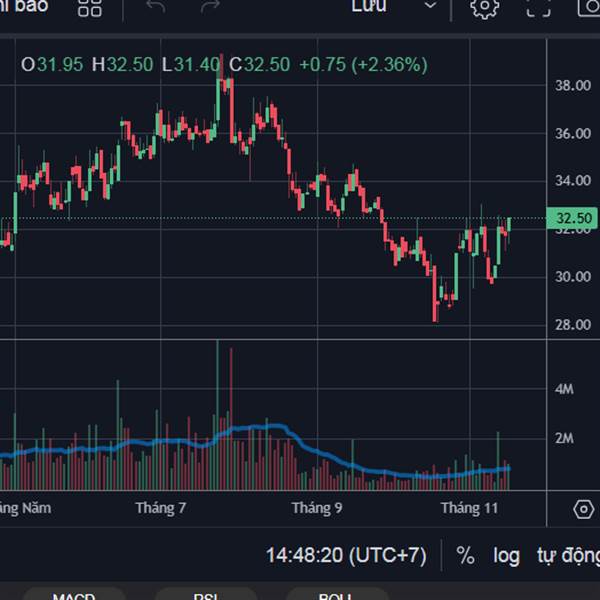
Task: Open axis settings hexagon icon by time axis
Action: click(x=584, y=509)
